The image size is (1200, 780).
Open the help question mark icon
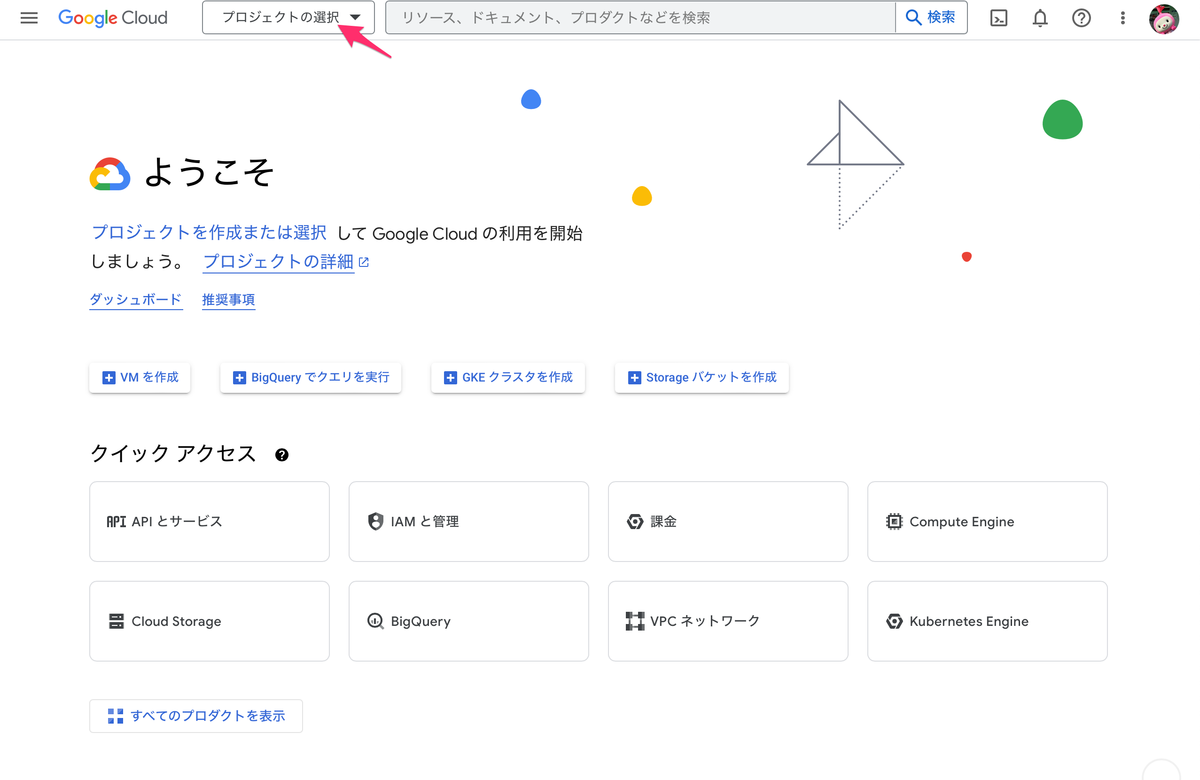click(x=1081, y=18)
